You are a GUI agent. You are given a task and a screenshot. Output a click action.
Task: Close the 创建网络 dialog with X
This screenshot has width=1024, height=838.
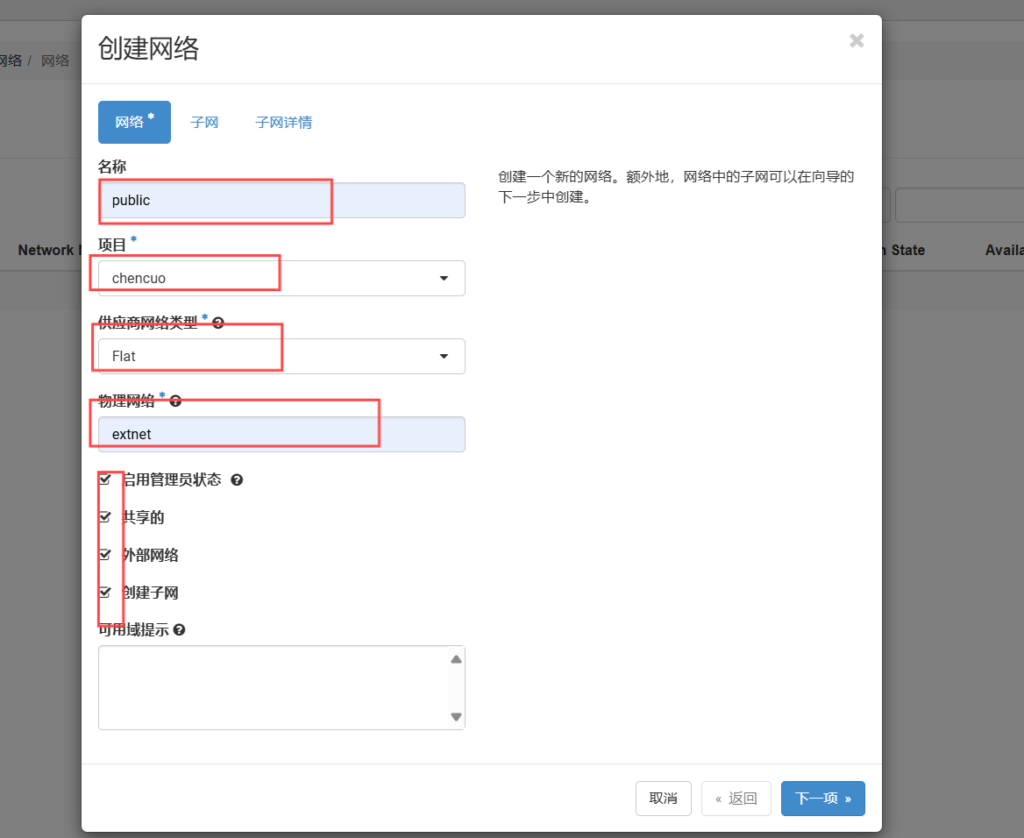[x=856, y=41]
